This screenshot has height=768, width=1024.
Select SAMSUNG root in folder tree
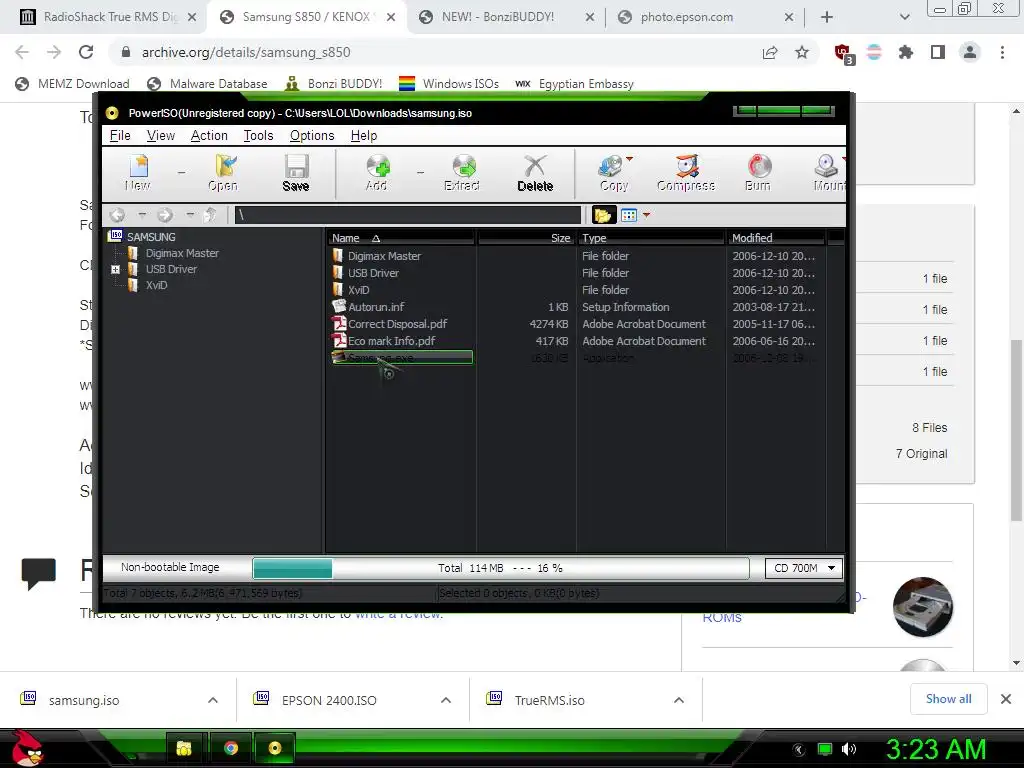(x=151, y=237)
